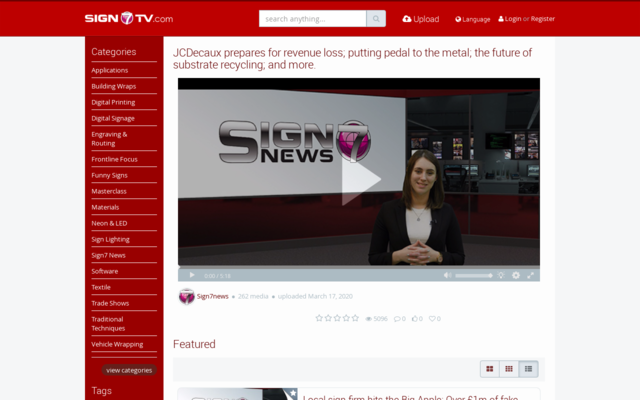The height and width of the screenshot is (400, 640).
Task: Open the Sign7 News category
Action: [109, 255]
